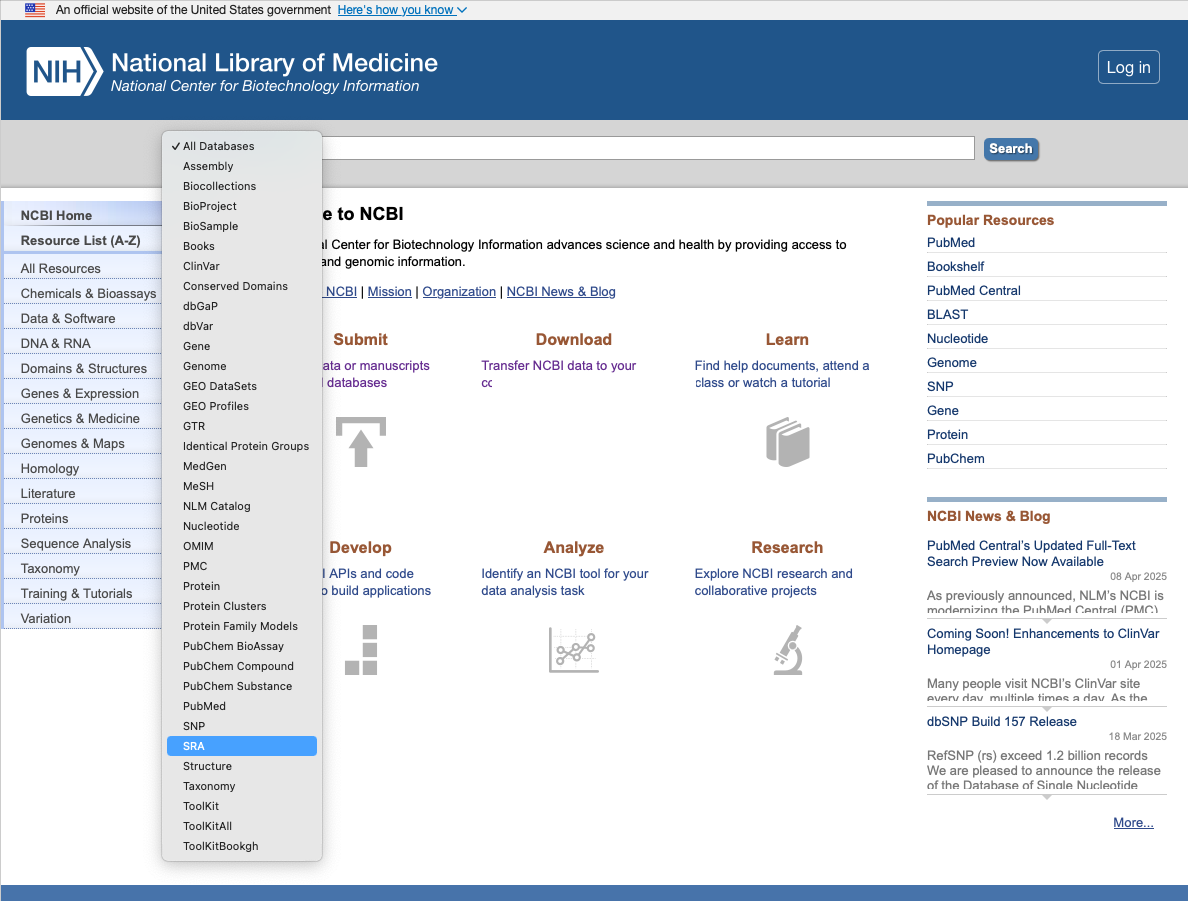
Task: Click the Log in button
Action: (x=1128, y=68)
